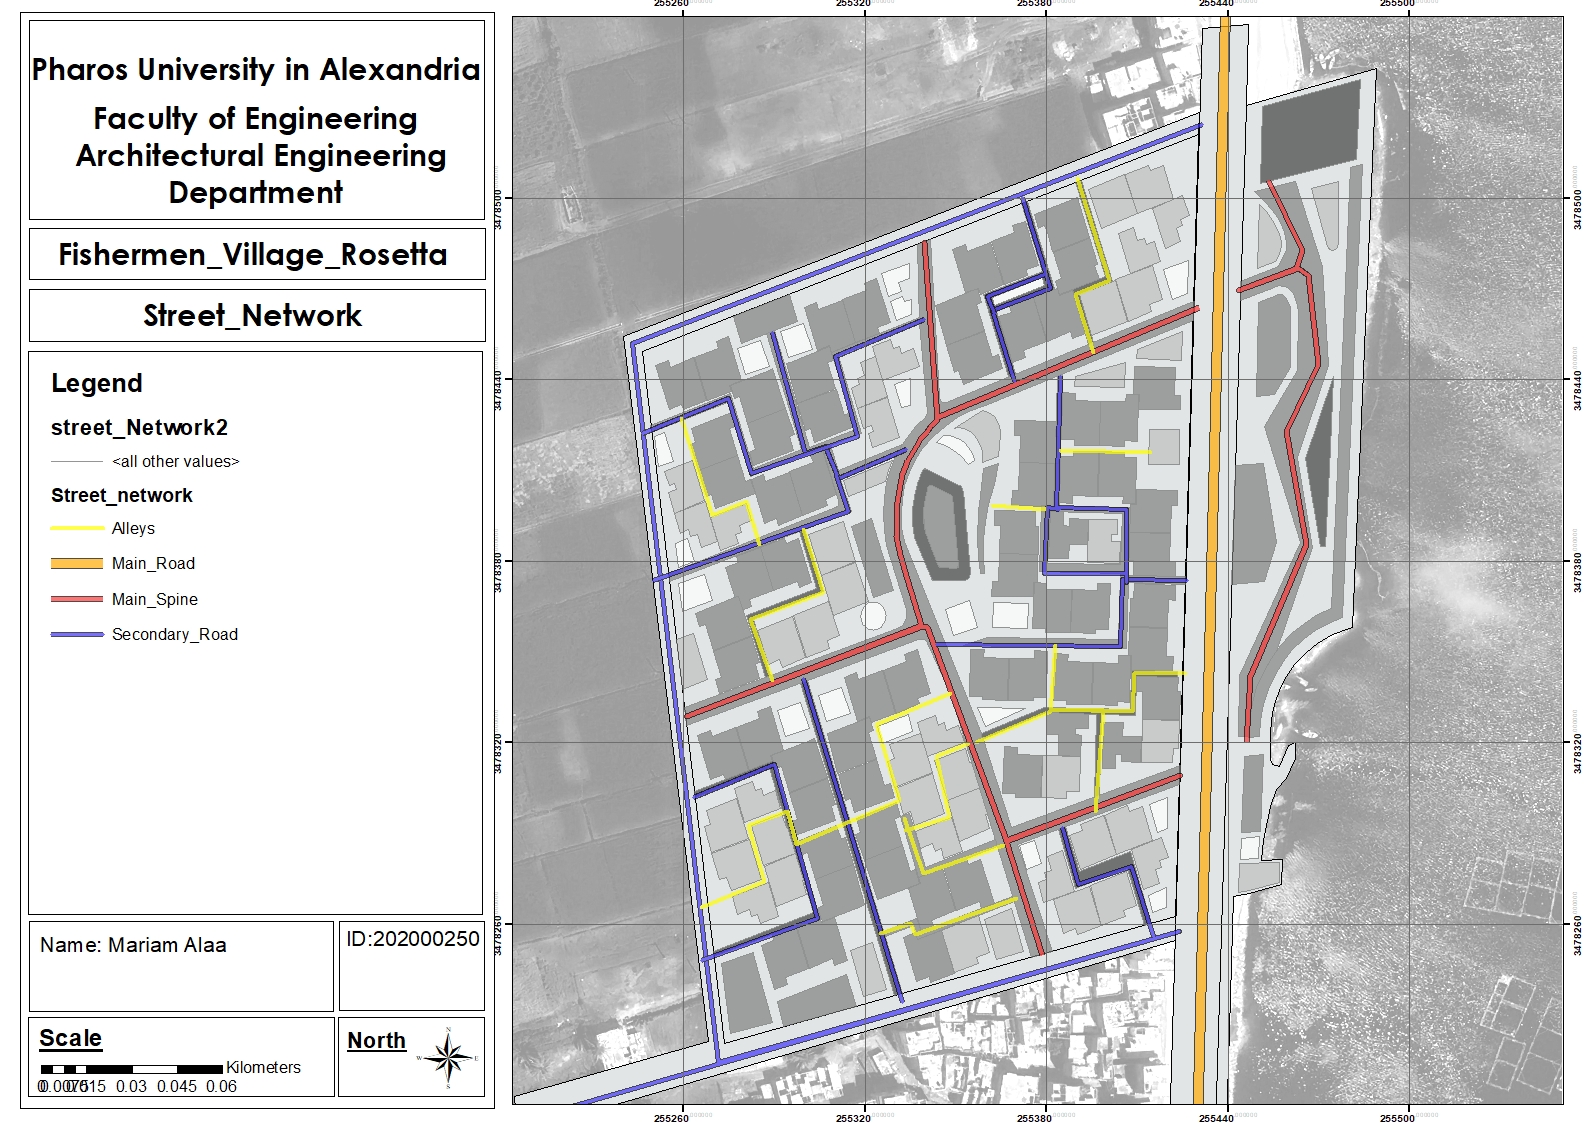
Task: Click the orange Main_Road legend swatch
Action: click(77, 564)
